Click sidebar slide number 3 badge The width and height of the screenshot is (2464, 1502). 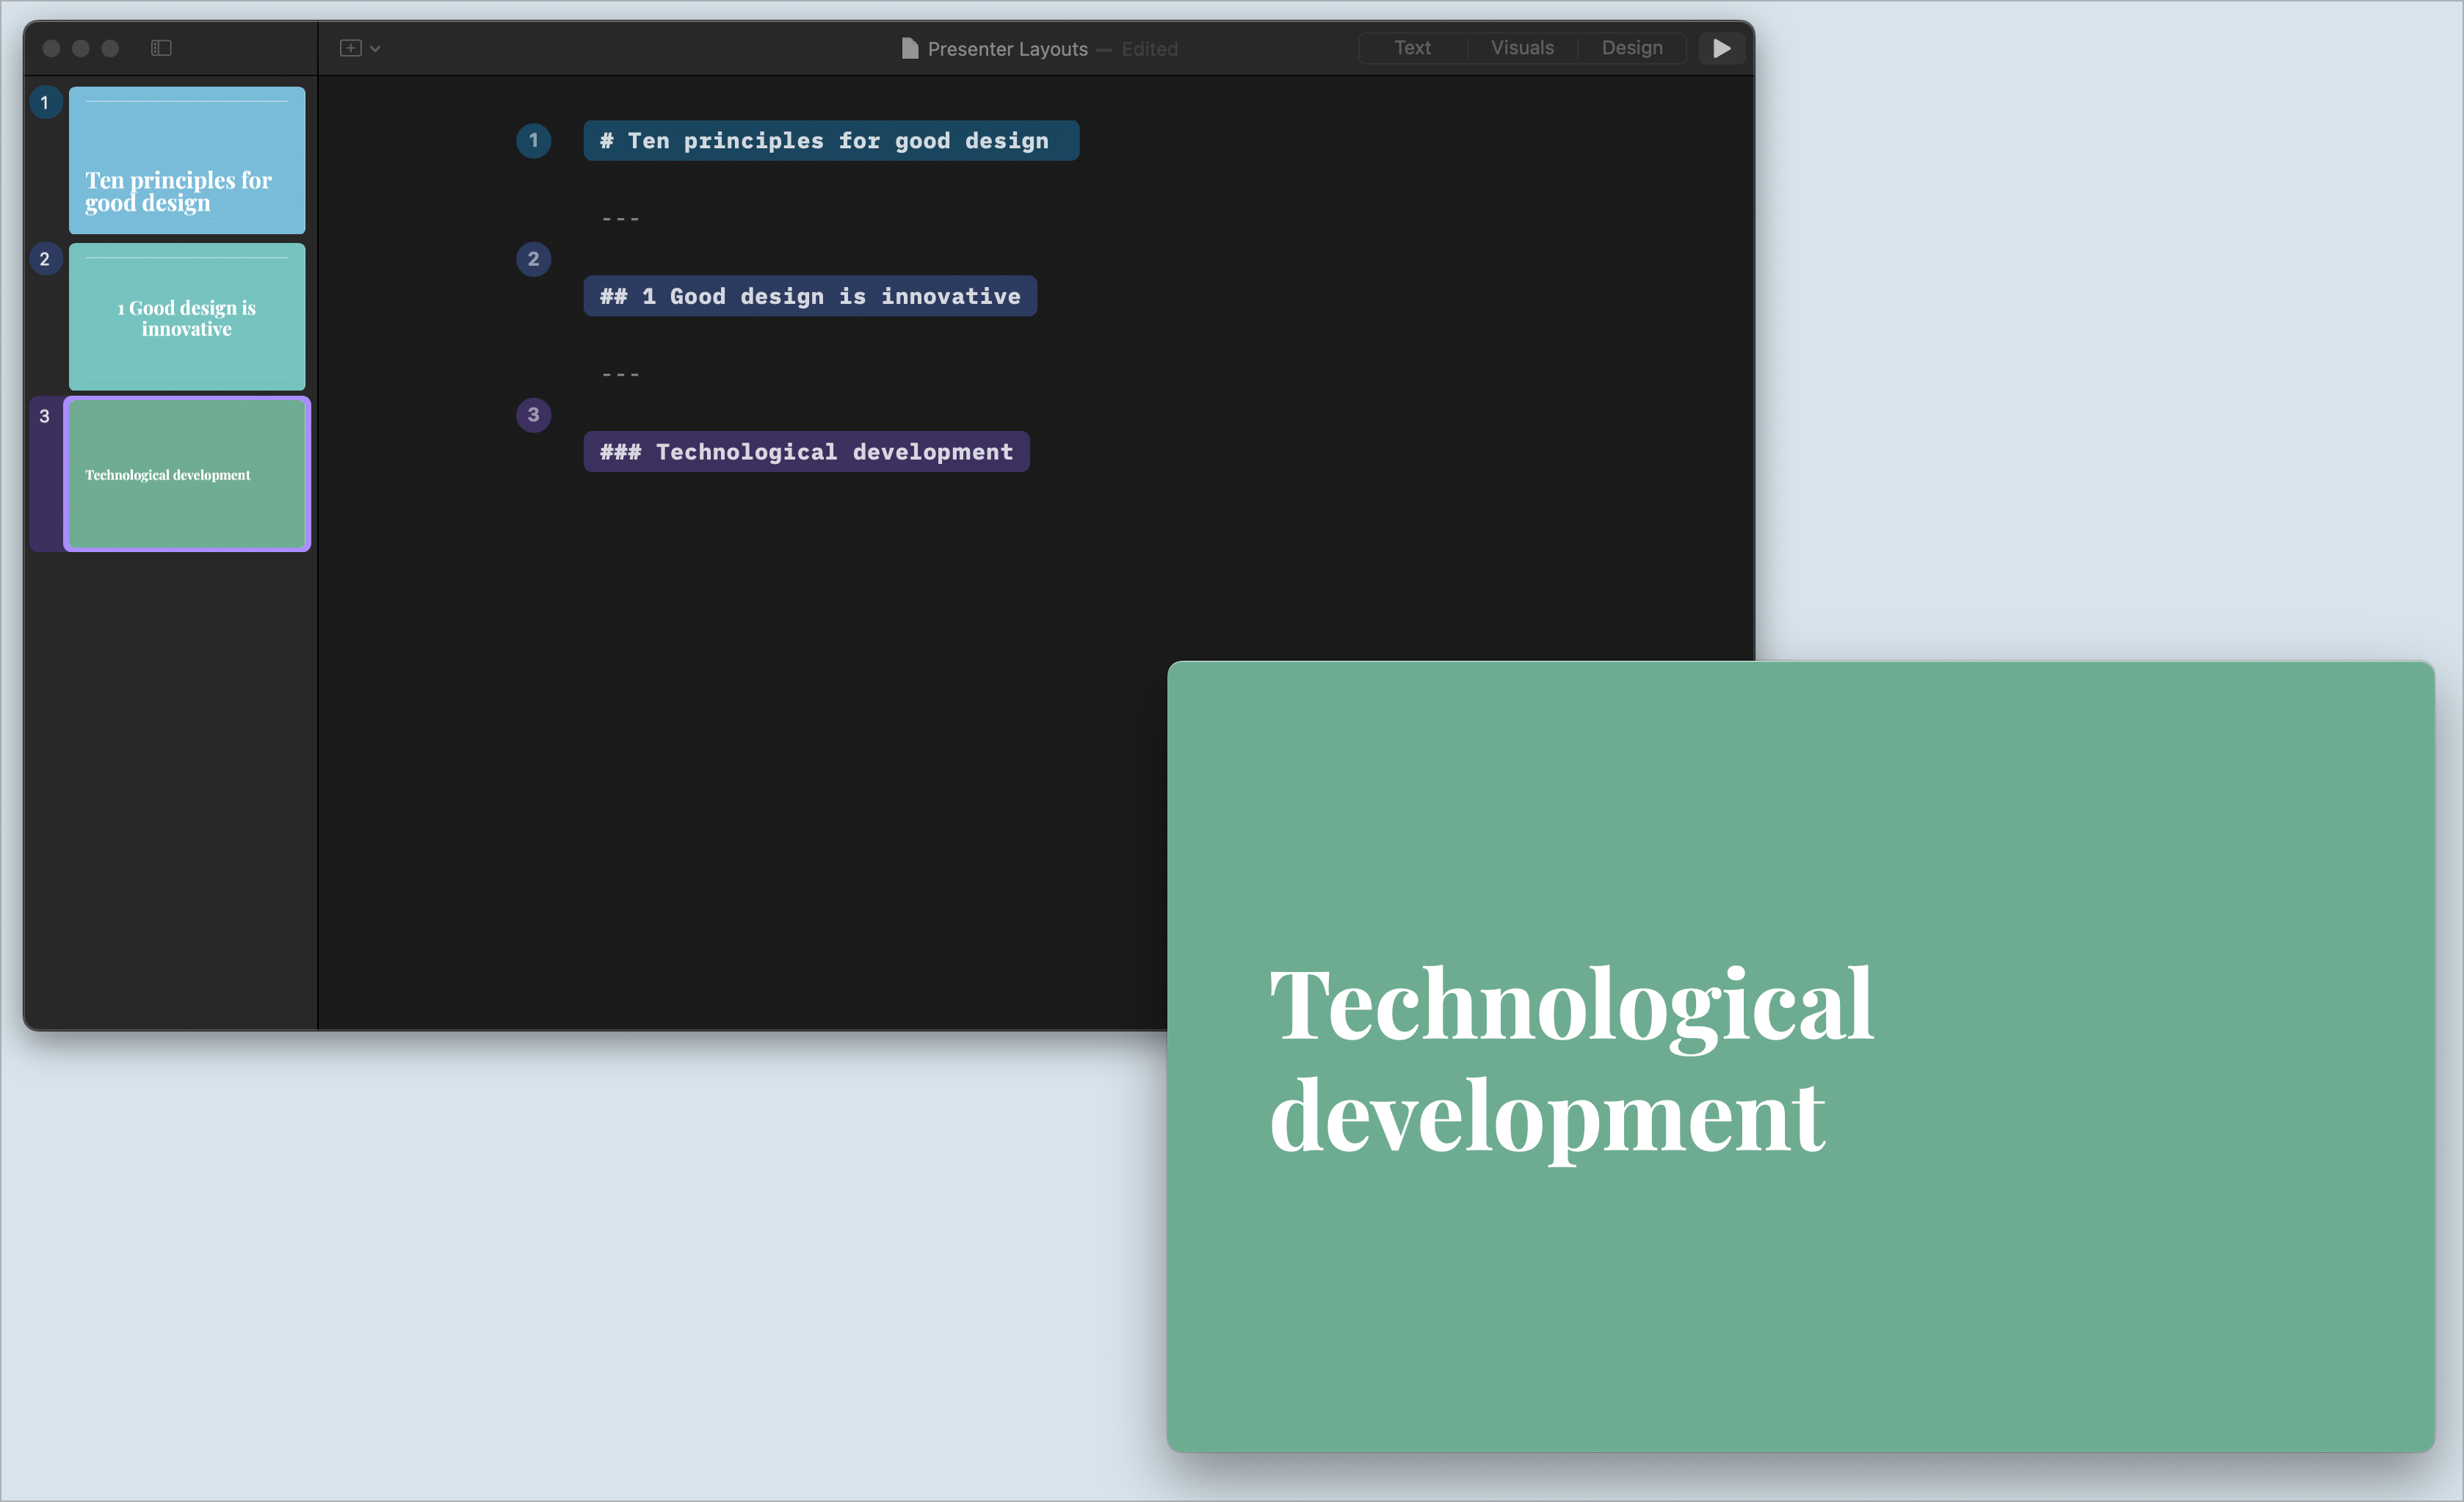pos(45,416)
